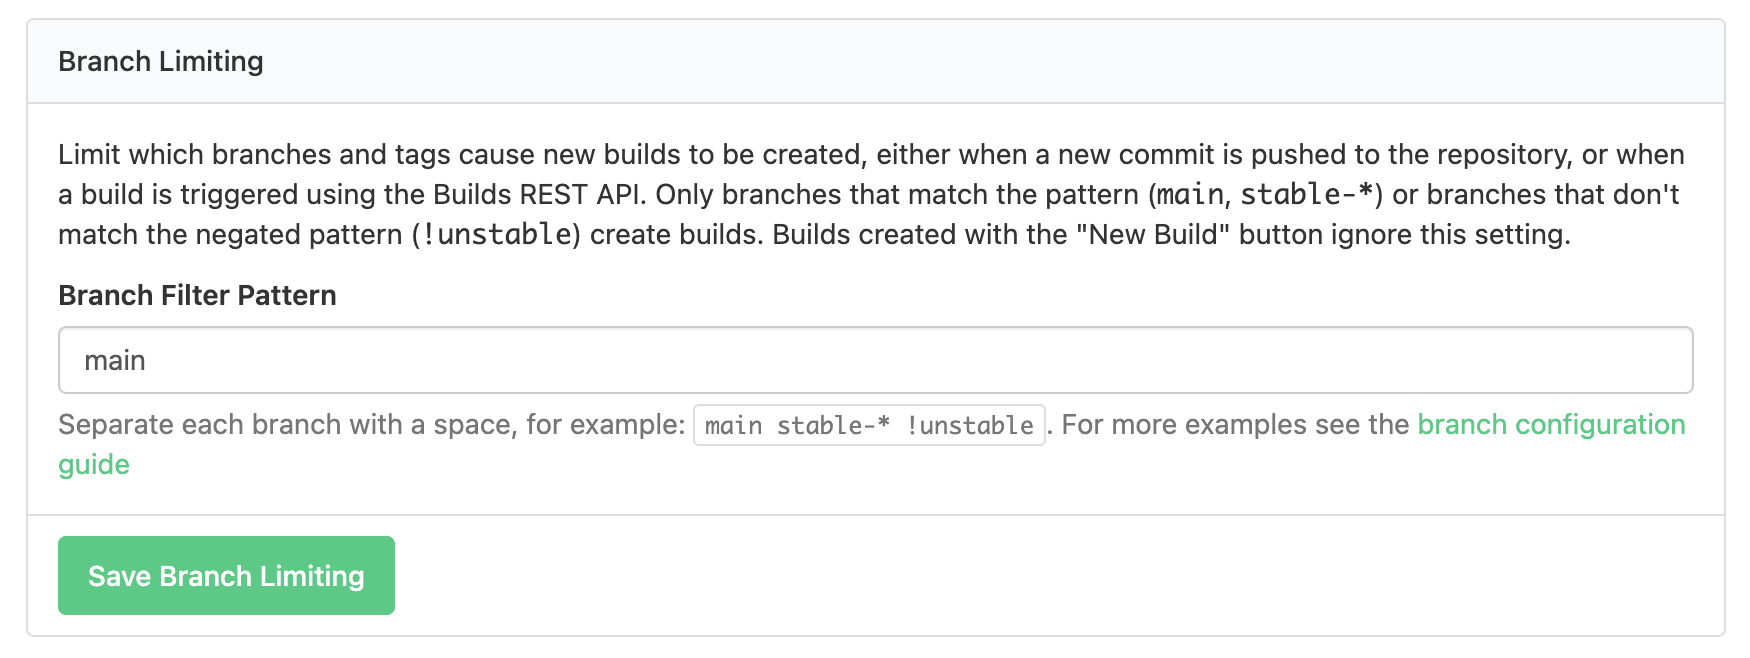Viewport: 1750px width, 658px height.
Task: Click the Branch Limiting panel header
Action: point(161,61)
